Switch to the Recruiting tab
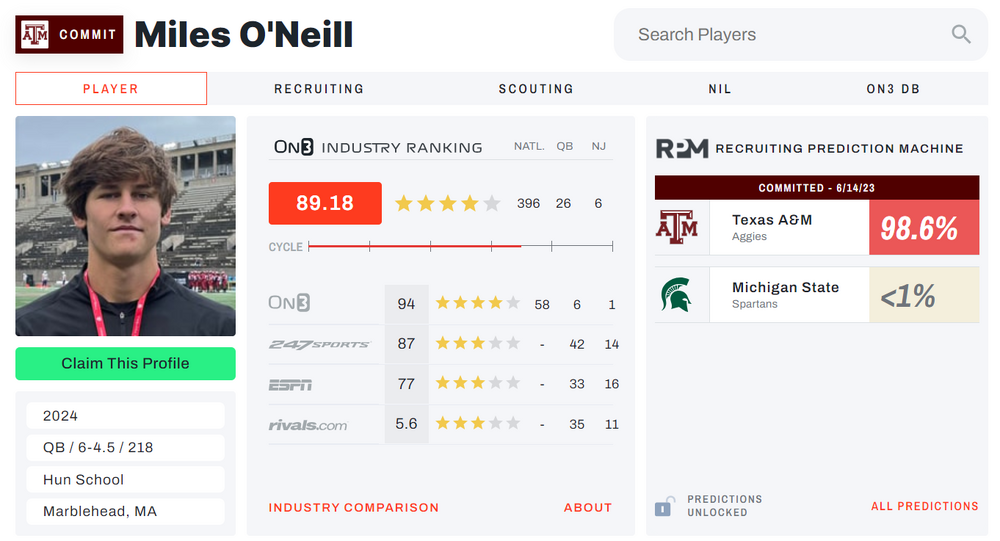The height and width of the screenshot is (541, 1000). pos(319,89)
